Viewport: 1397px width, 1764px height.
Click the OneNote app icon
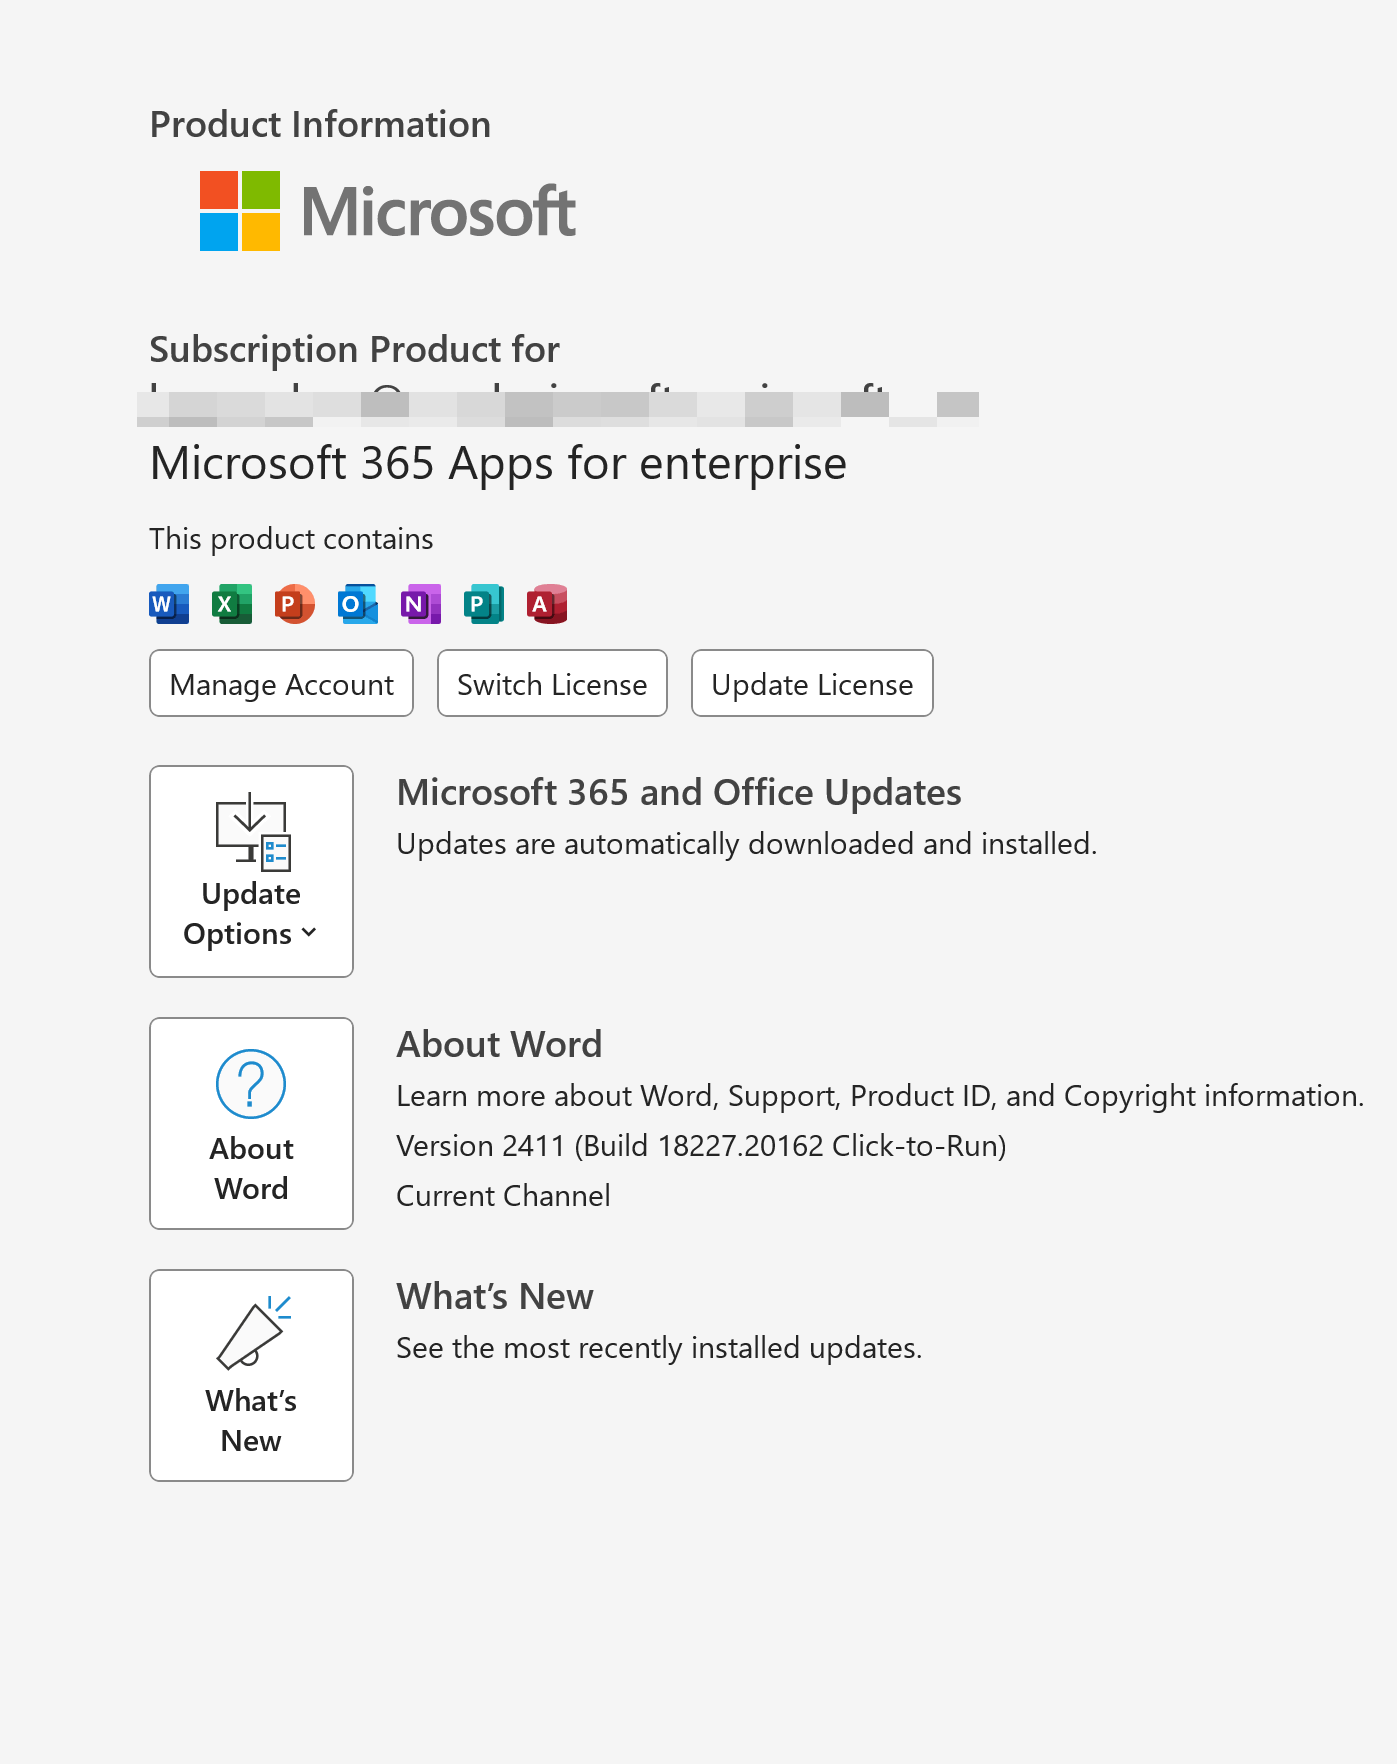[x=421, y=604]
